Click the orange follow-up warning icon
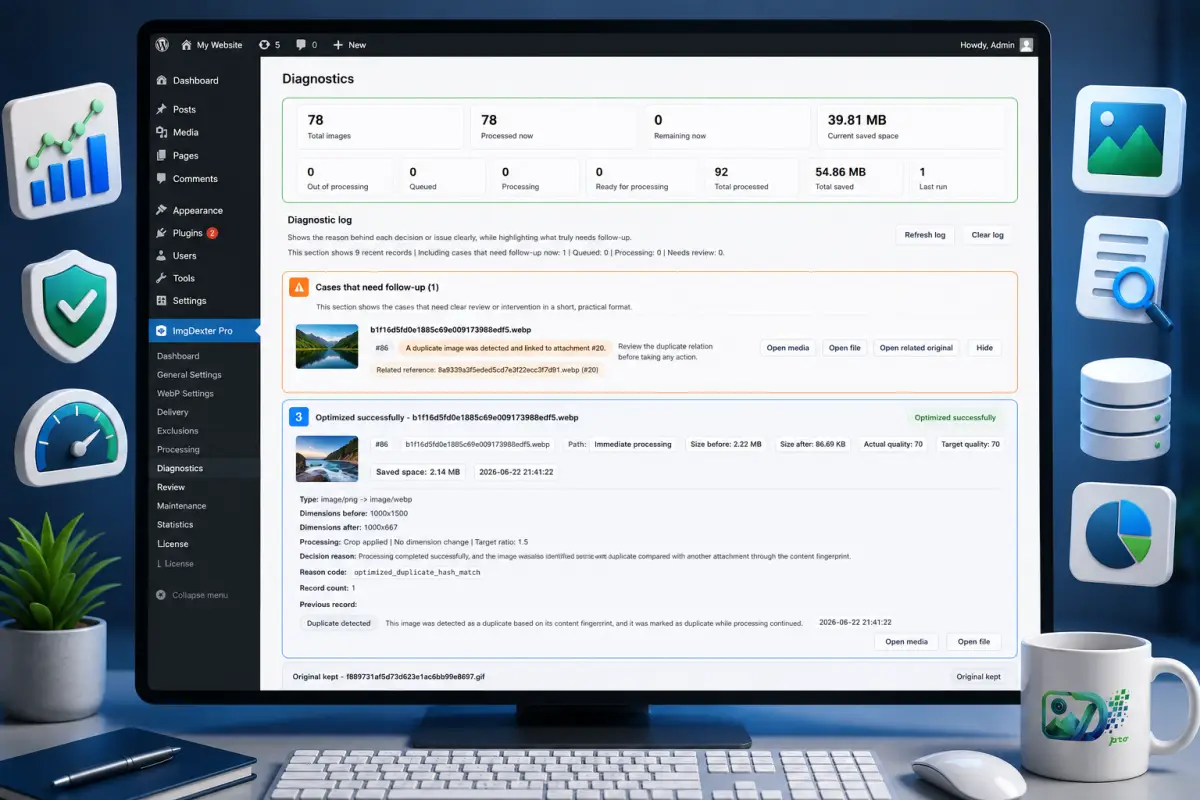 click(299, 287)
